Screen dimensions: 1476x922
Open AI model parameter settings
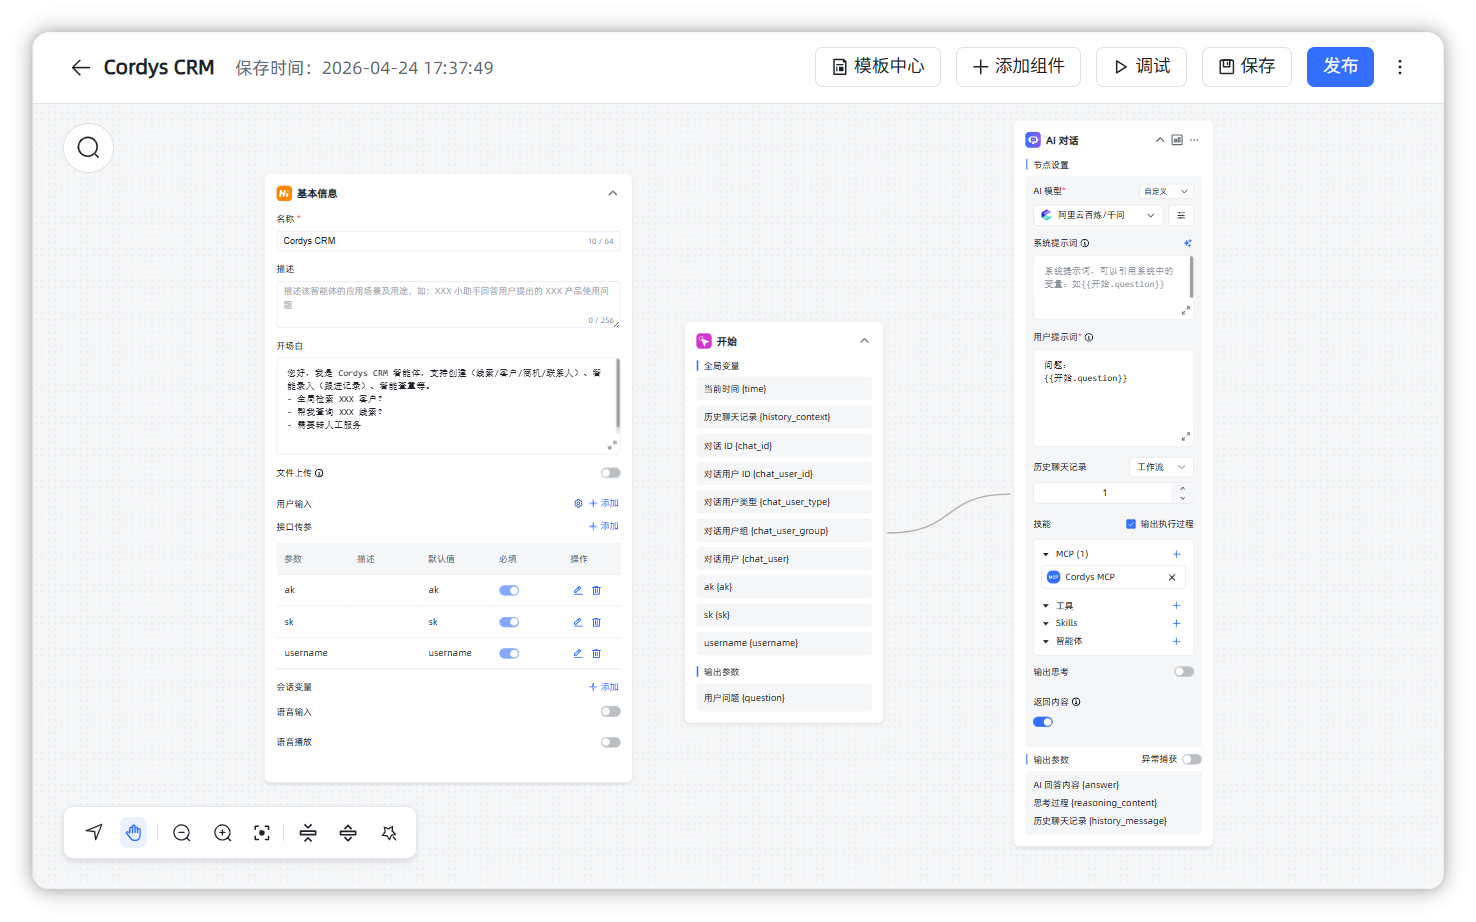click(1181, 215)
